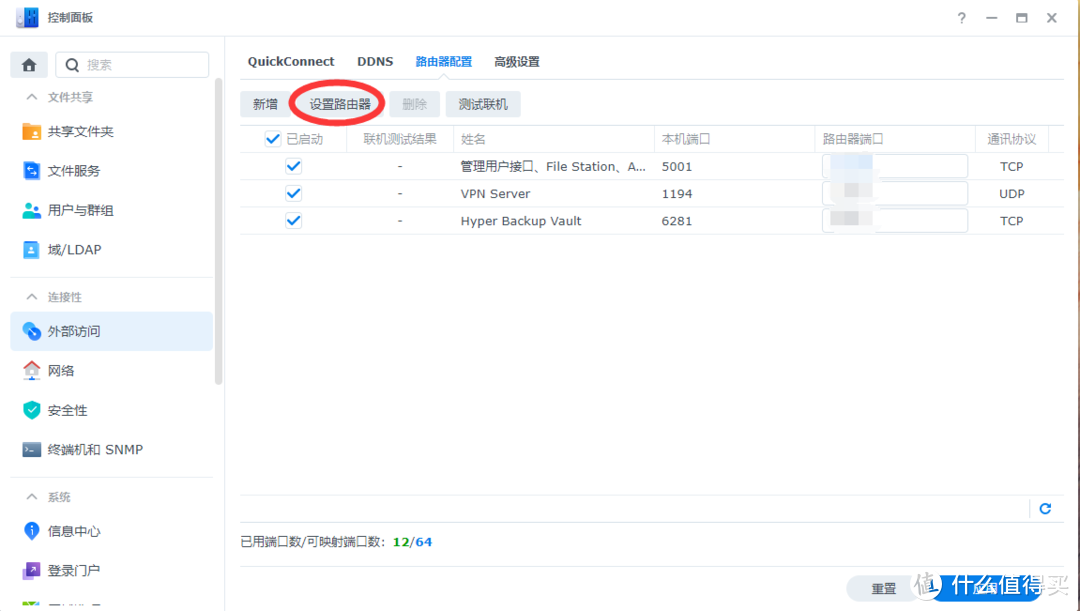
Task: Click the 通讯协议 column header
Action: (1011, 139)
